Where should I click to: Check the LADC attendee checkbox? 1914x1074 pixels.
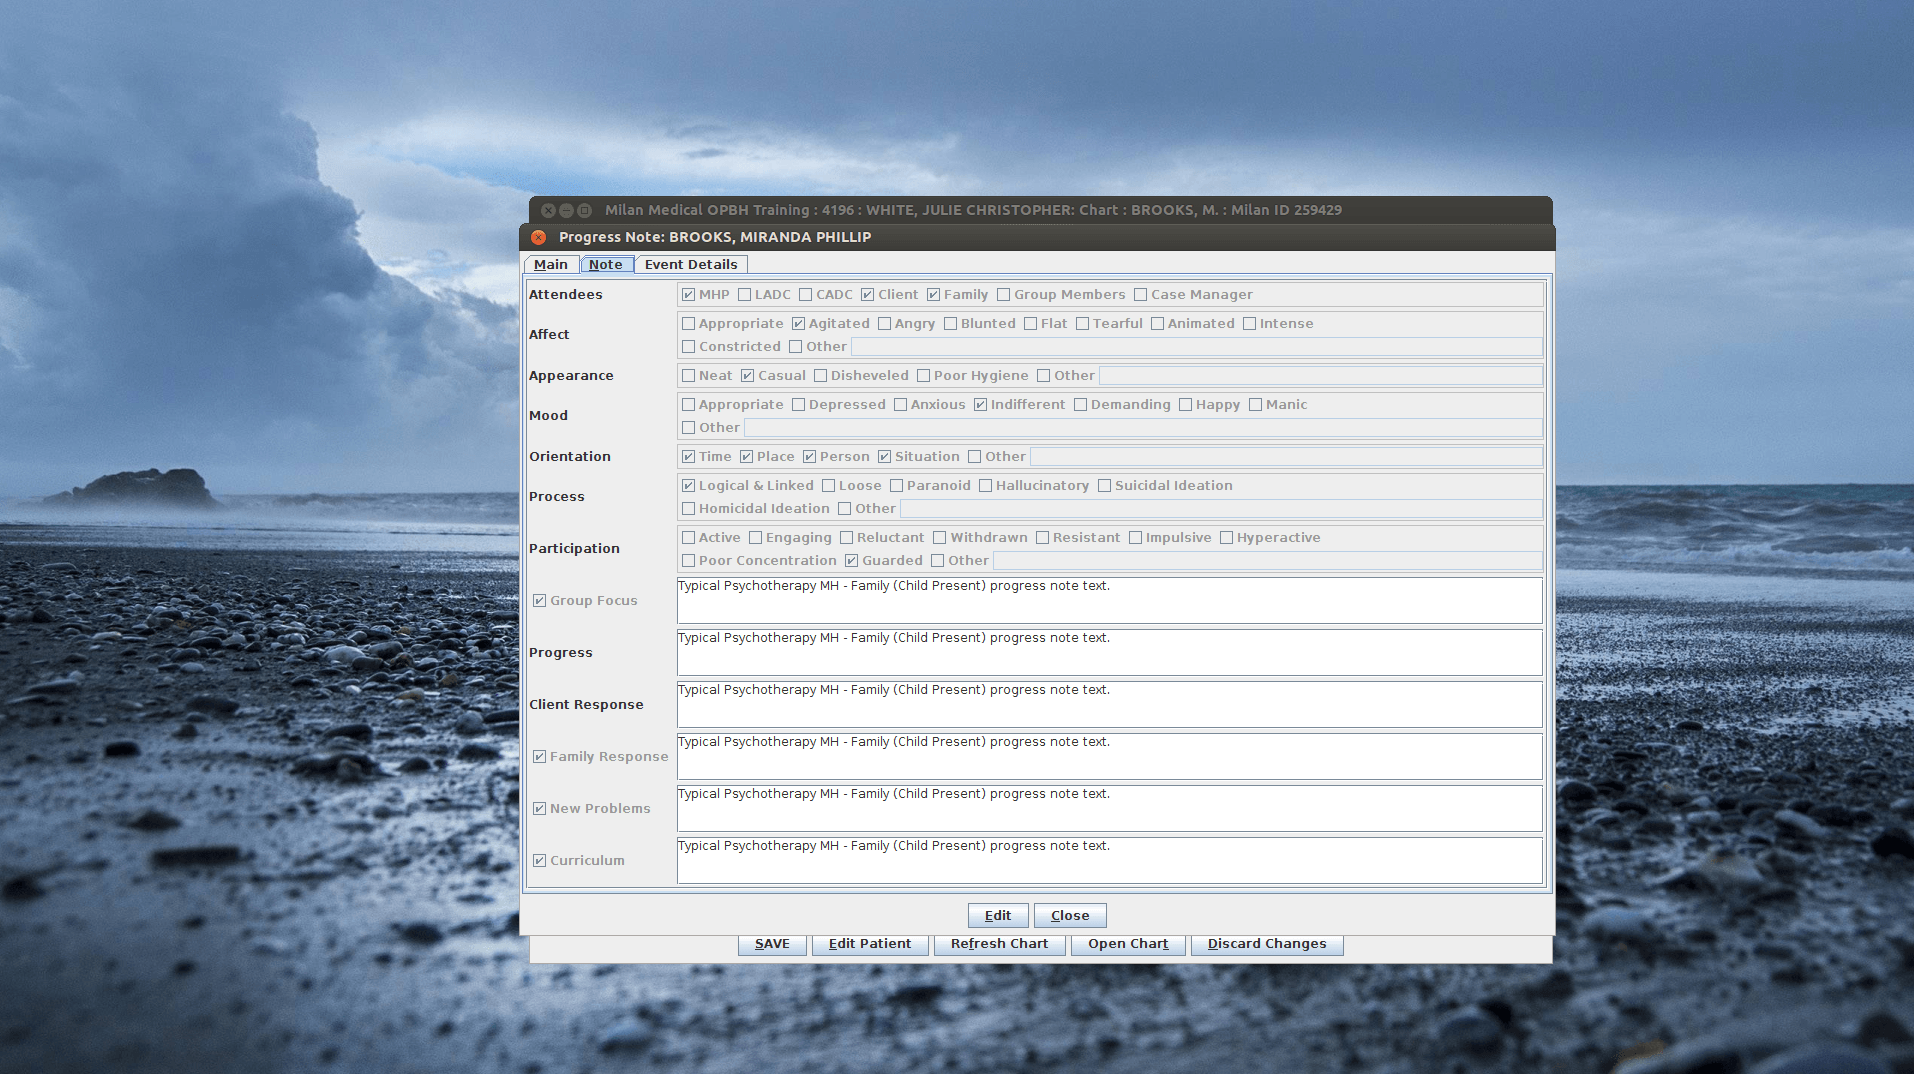pyautogui.click(x=744, y=294)
